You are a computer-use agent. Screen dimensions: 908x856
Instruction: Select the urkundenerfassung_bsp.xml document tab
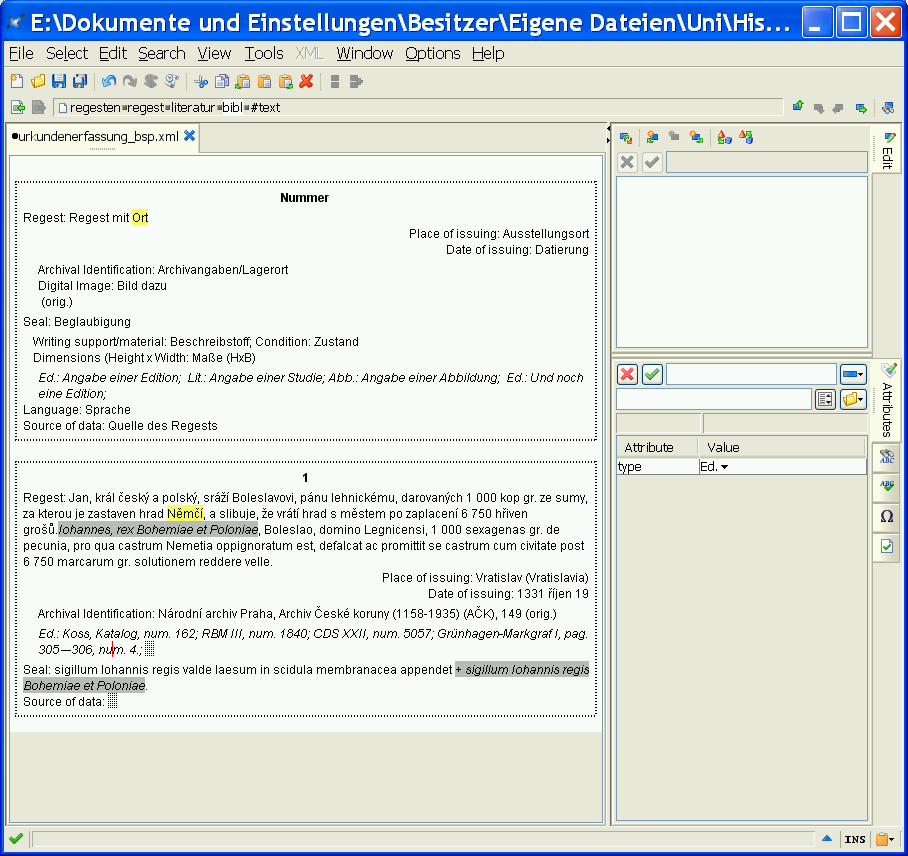[x=96, y=137]
